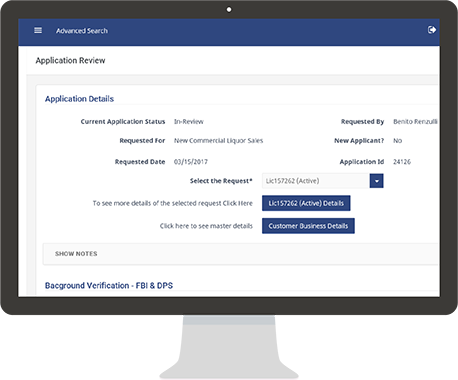Screen dimensions: 458x380
Task: Click the New Applicant value No
Action: [x=397, y=140]
